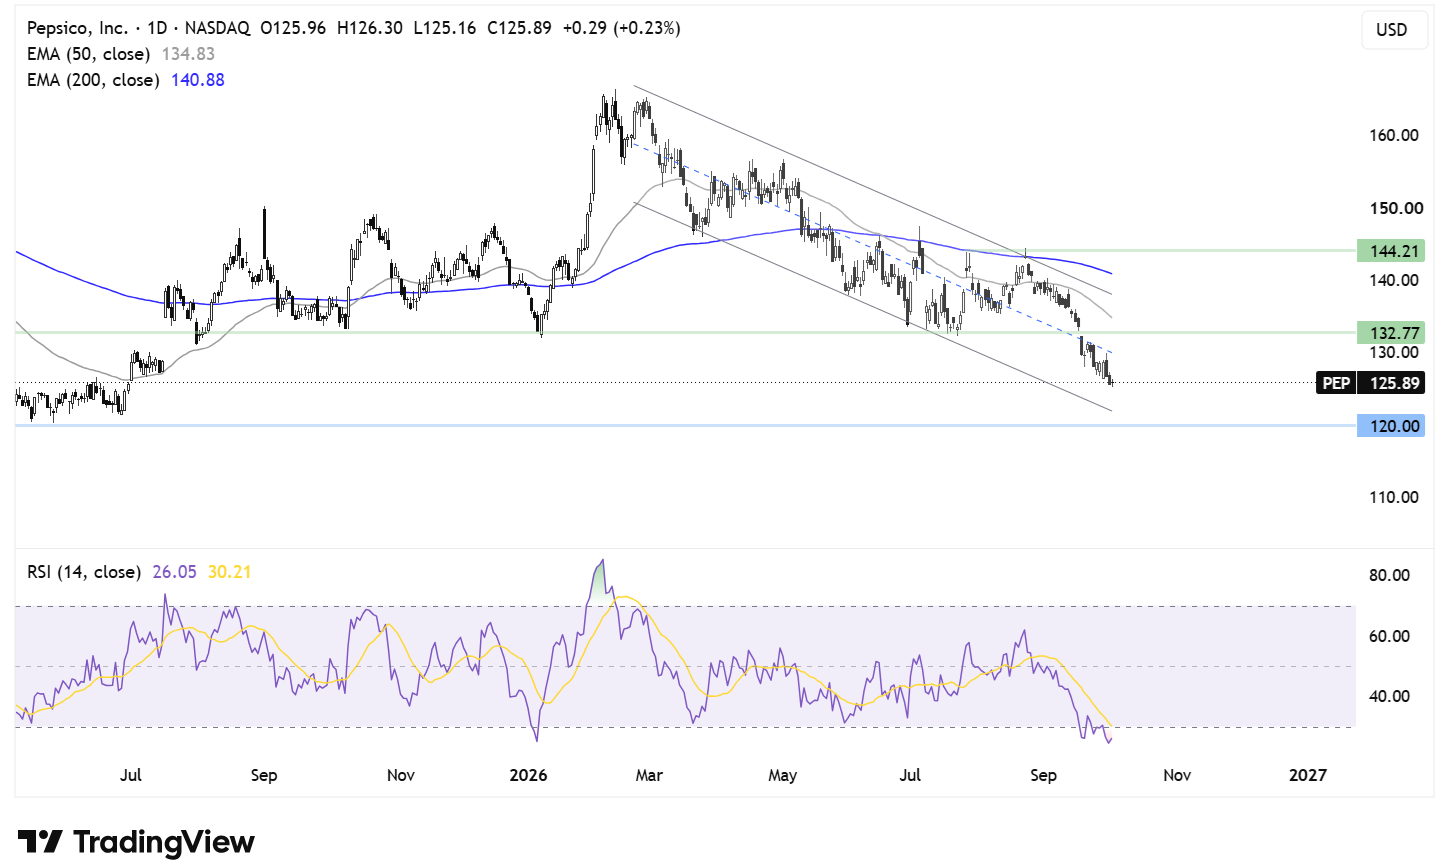Viewport: 1449px width, 868px height.
Task: Click the EMA 50 value "134.83"
Action: point(188,54)
